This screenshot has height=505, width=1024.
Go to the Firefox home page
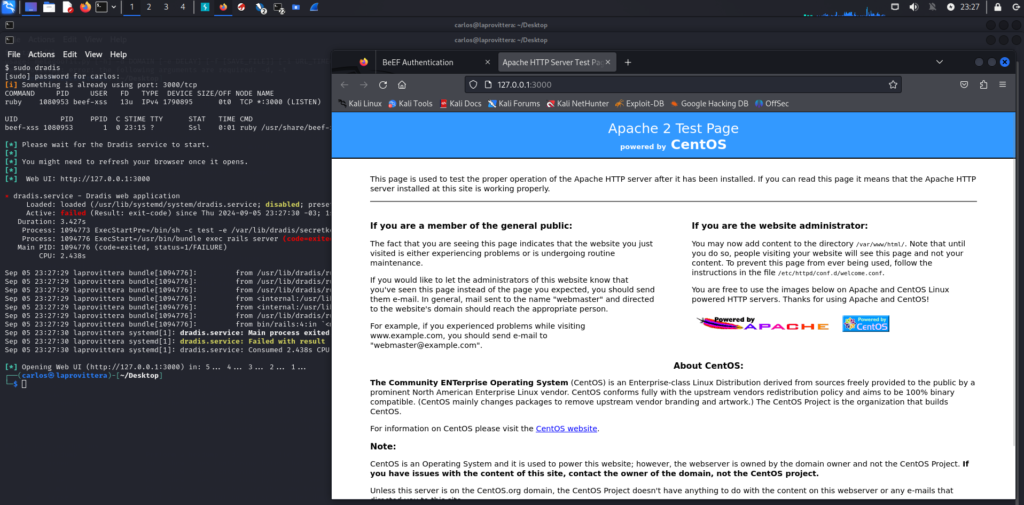click(x=401, y=85)
